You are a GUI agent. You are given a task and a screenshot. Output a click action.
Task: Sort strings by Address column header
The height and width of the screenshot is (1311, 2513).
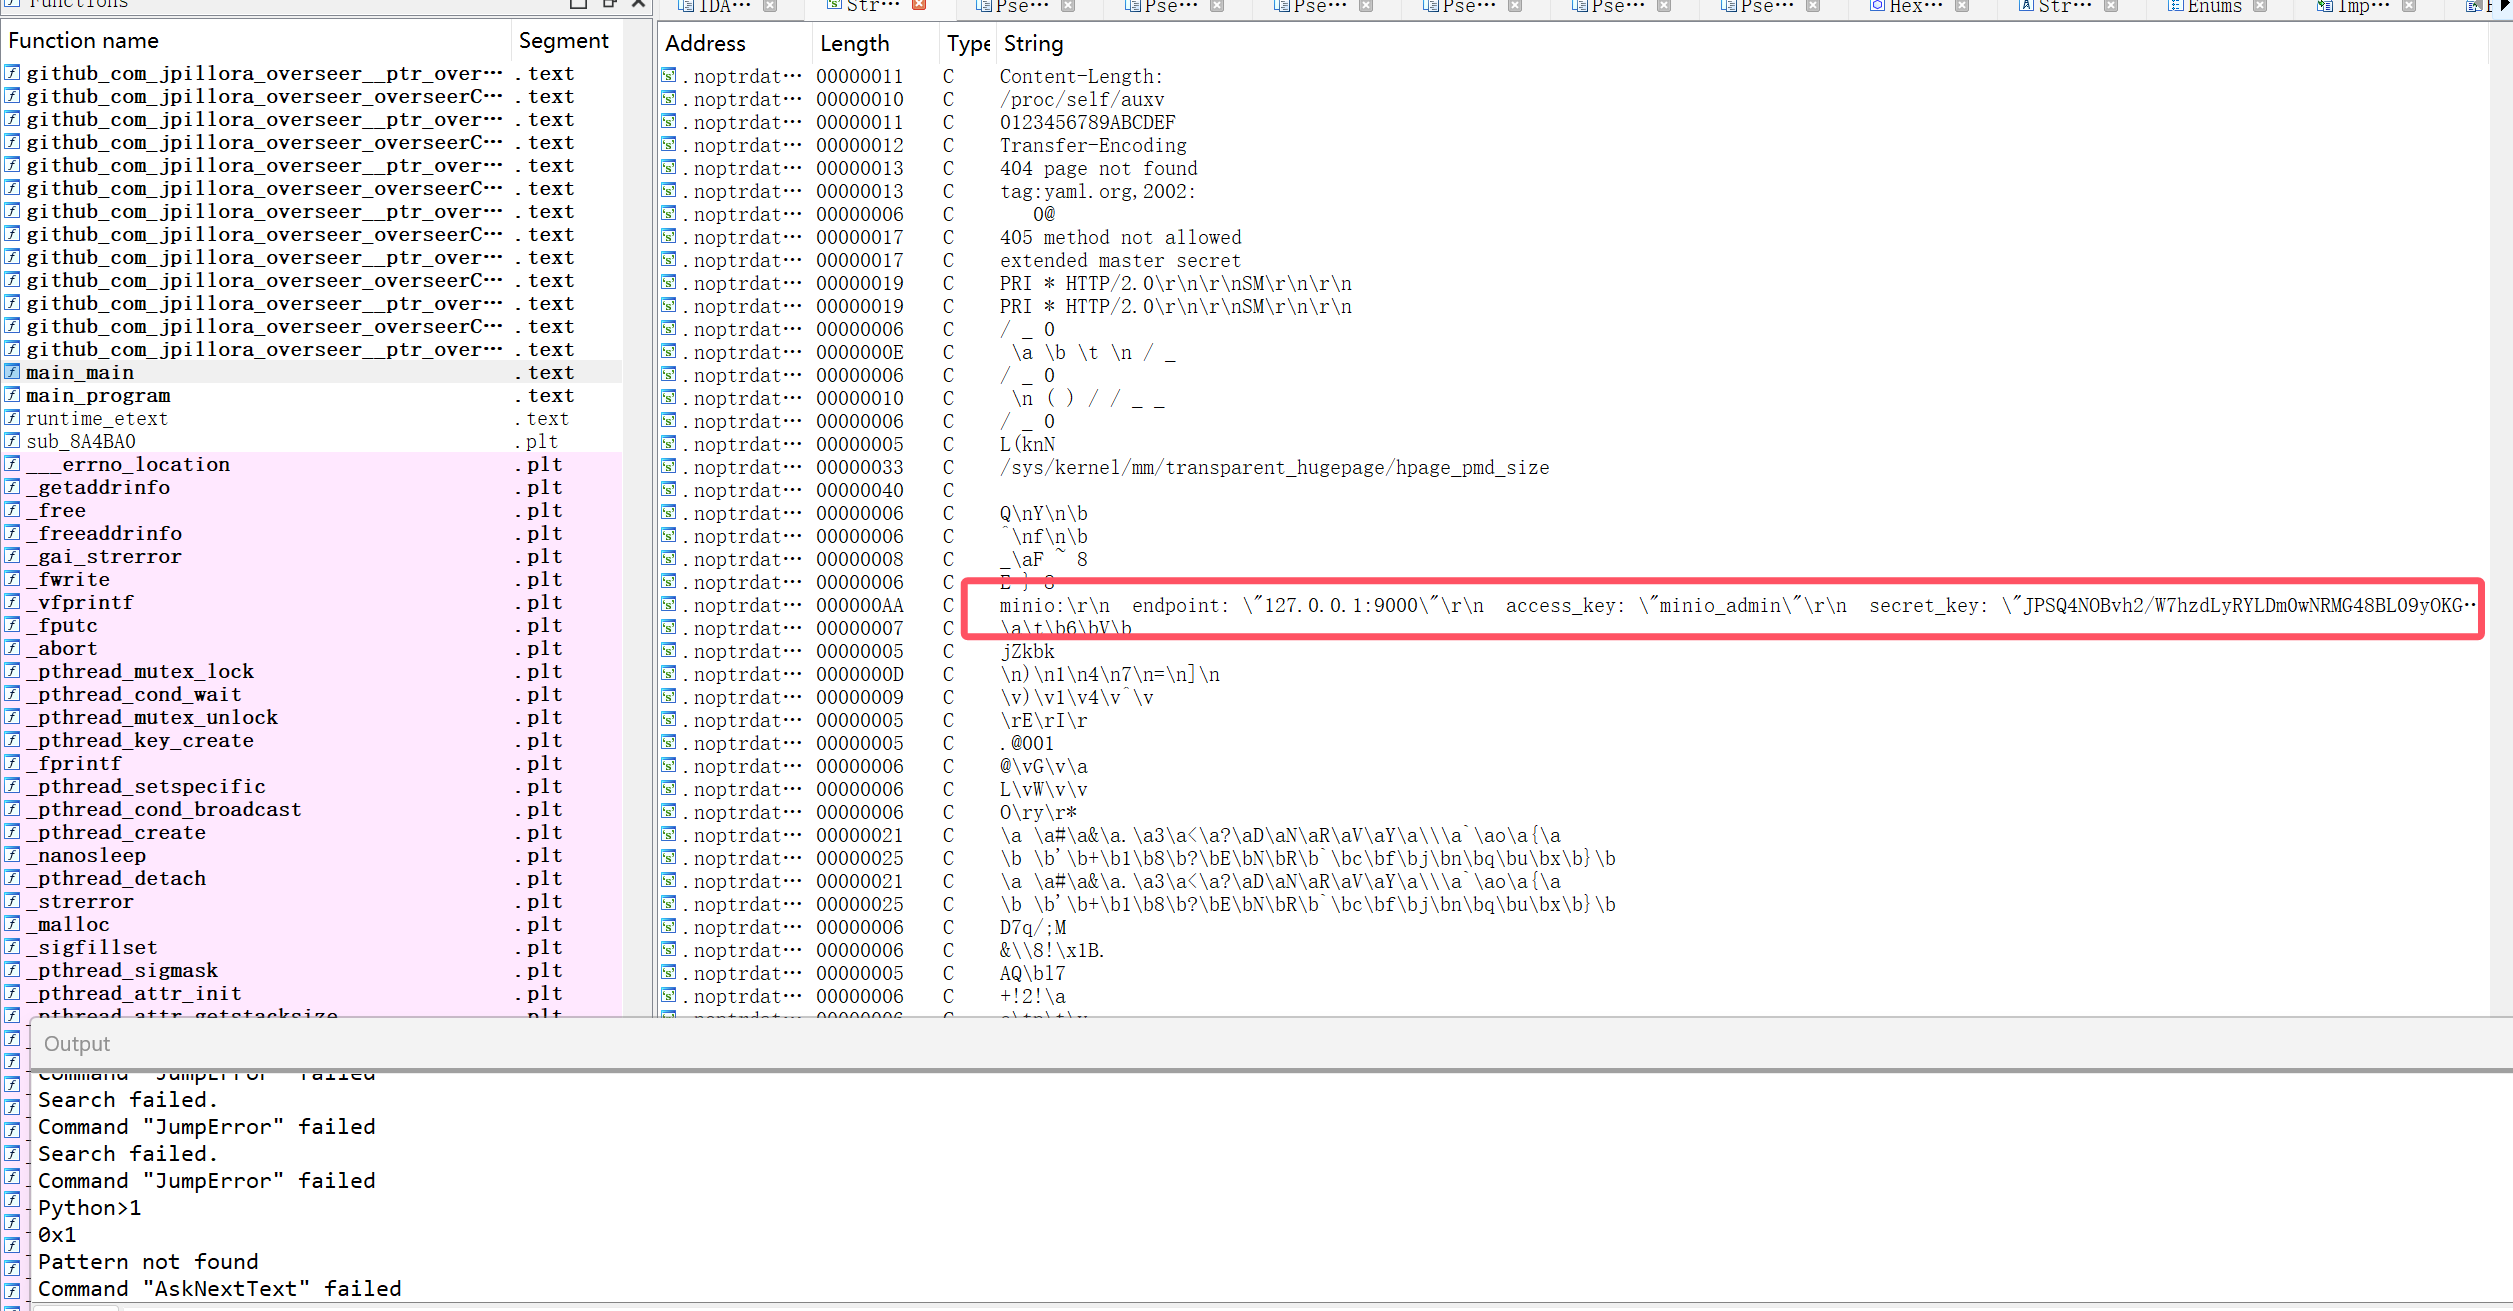[705, 44]
